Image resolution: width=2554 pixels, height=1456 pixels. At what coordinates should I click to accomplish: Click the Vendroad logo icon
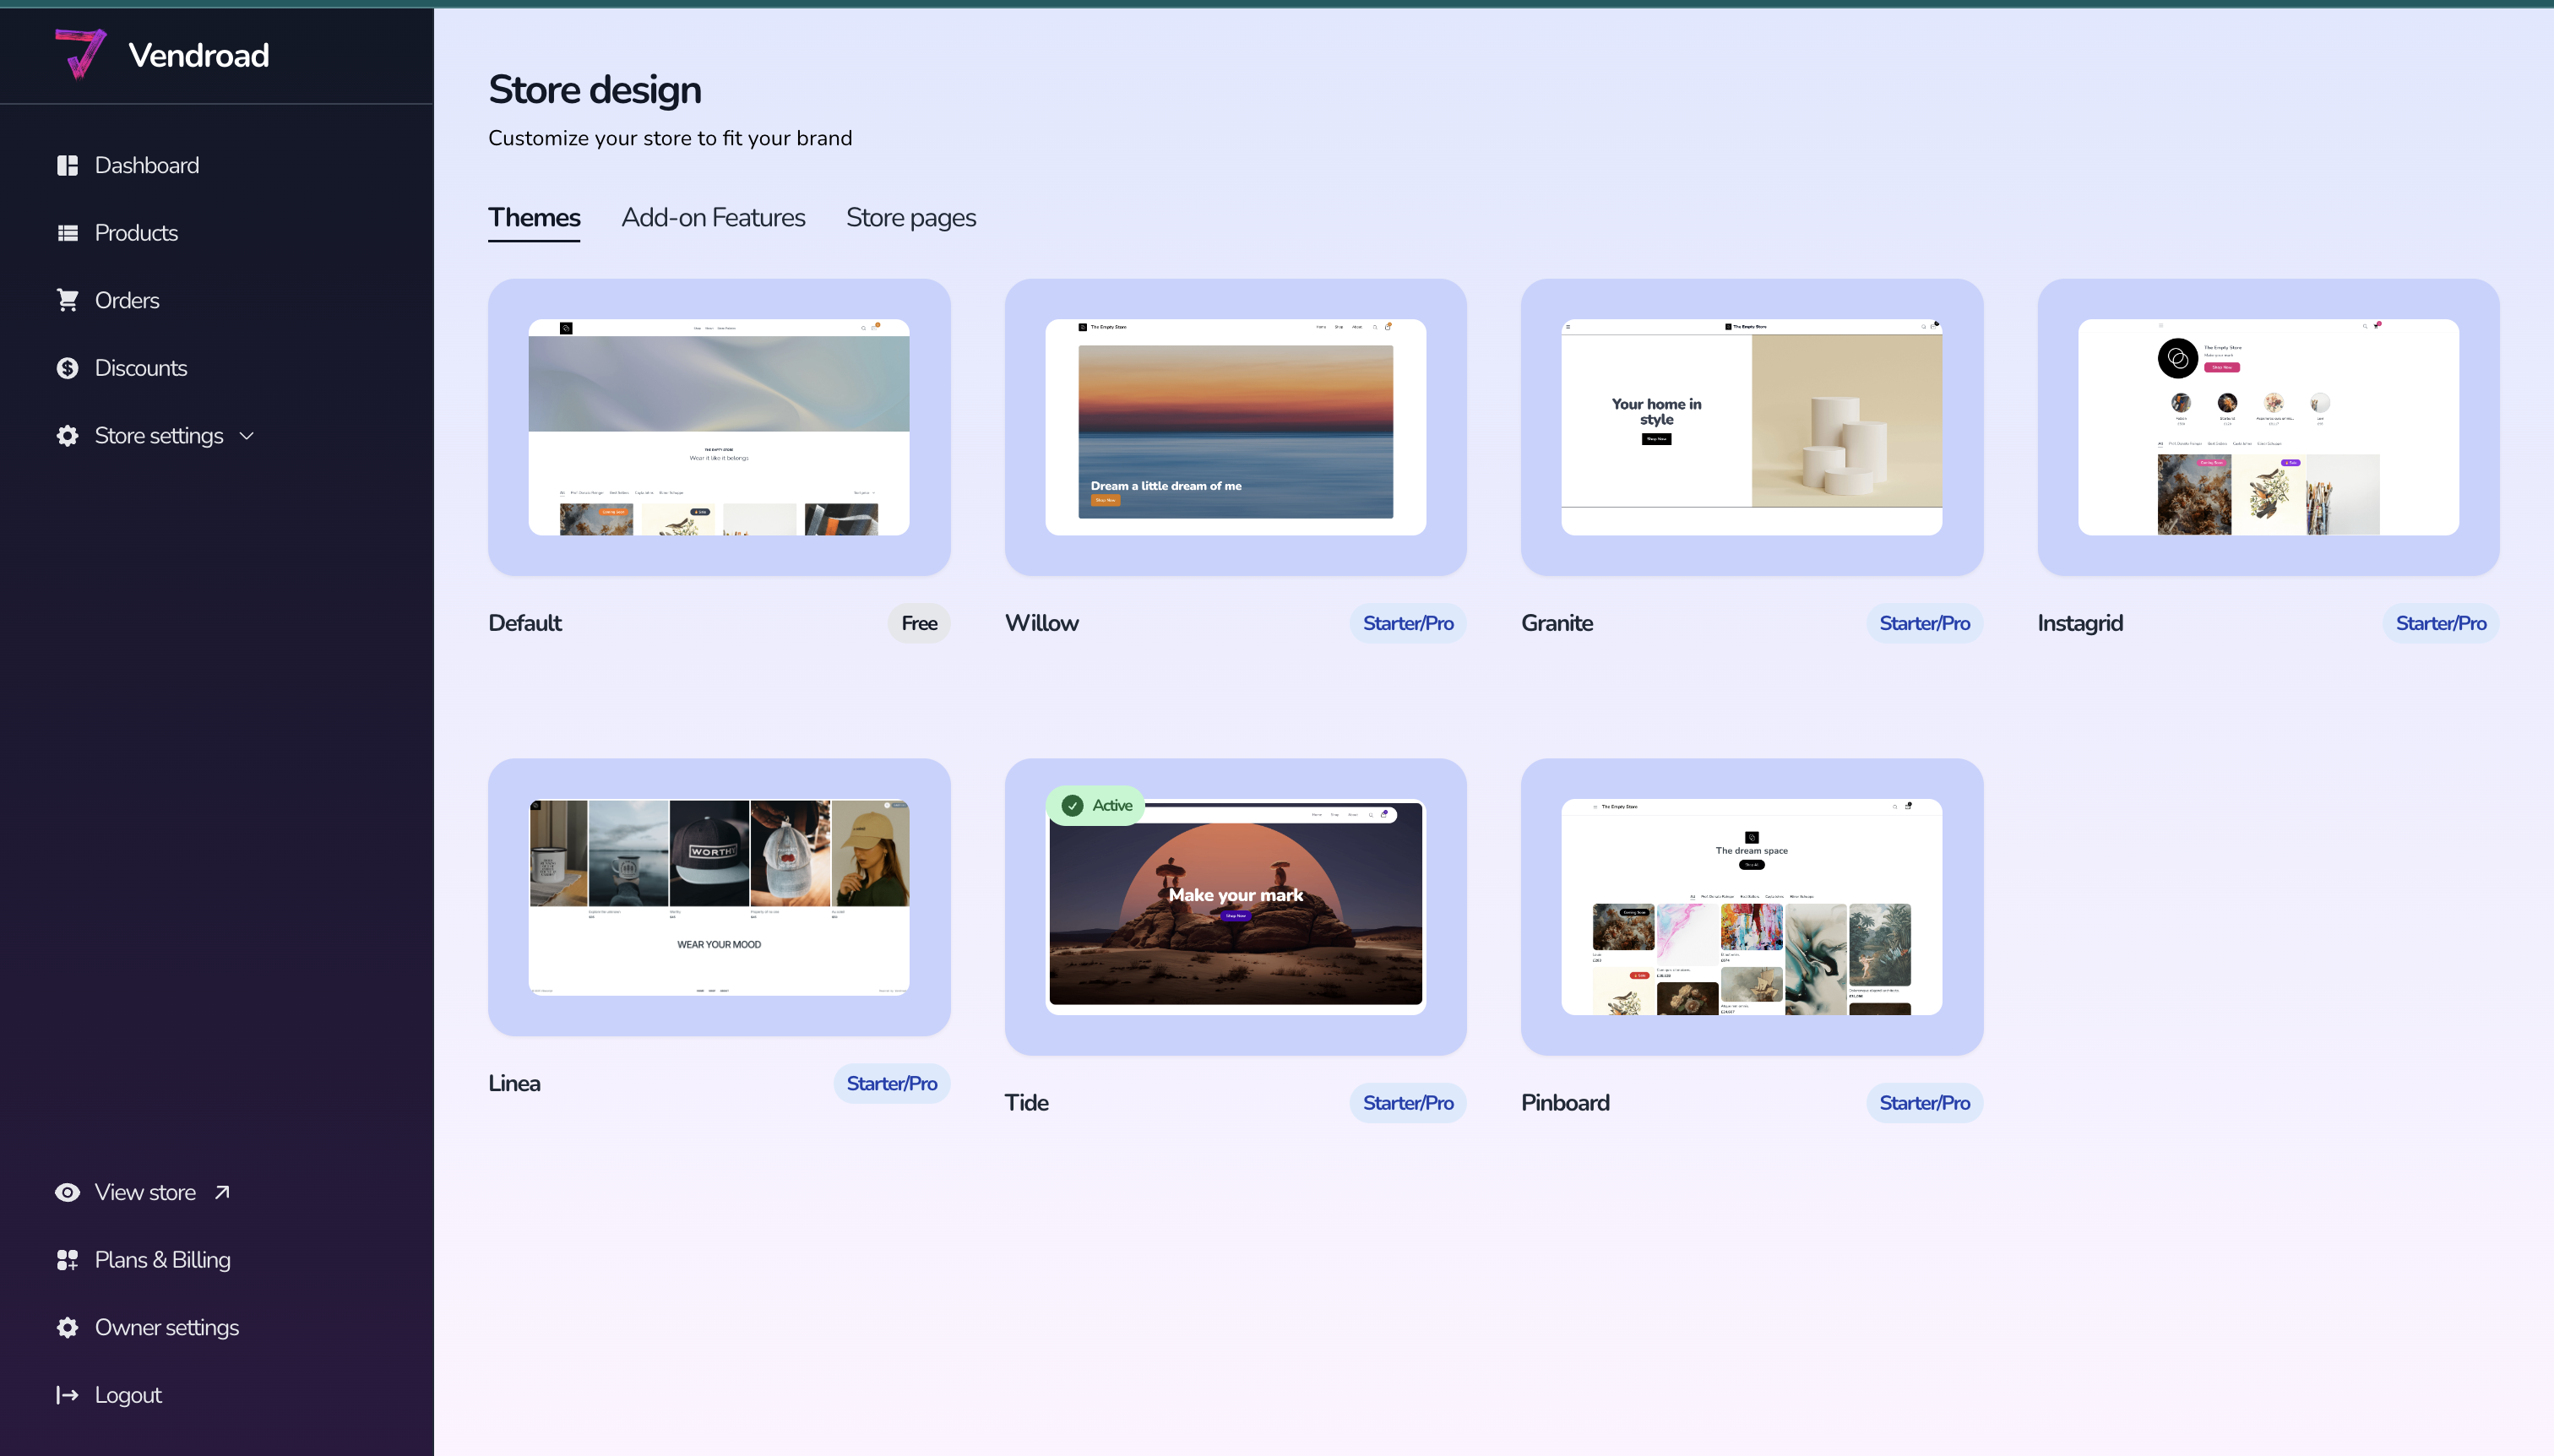coord(80,53)
